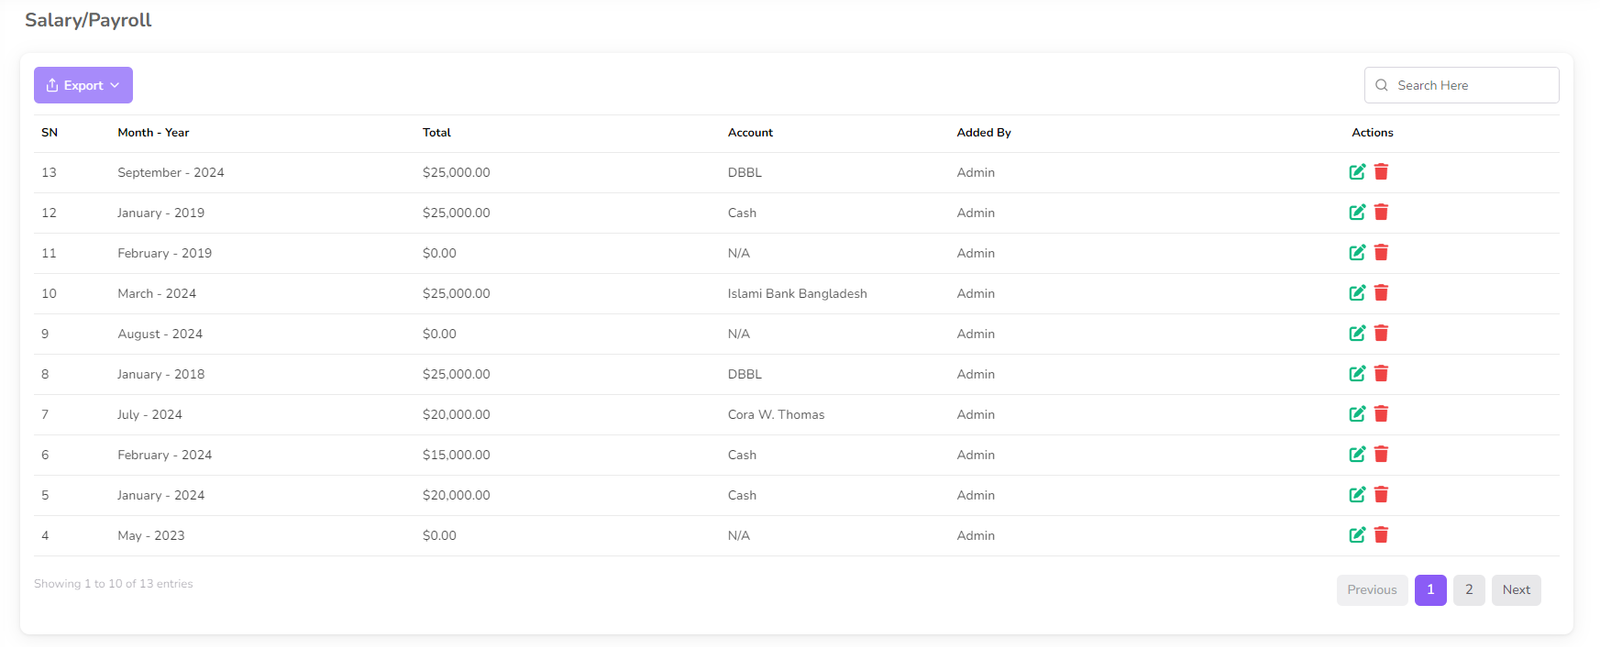Delete the January - 2018 DBBL entry
The image size is (1600, 647).
pyautogui.click(x=1381, y=374)
